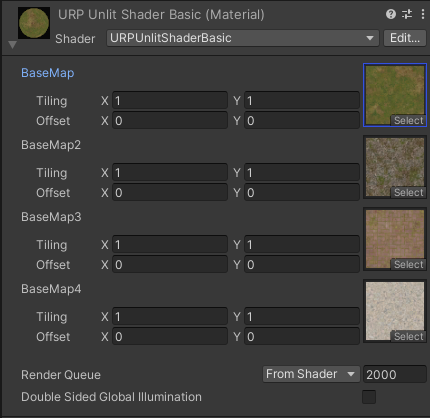Open the URPUnlitShaderBasic shader dropdown
This screenshot has width=430, height=418.
click(x=243, y=38)
